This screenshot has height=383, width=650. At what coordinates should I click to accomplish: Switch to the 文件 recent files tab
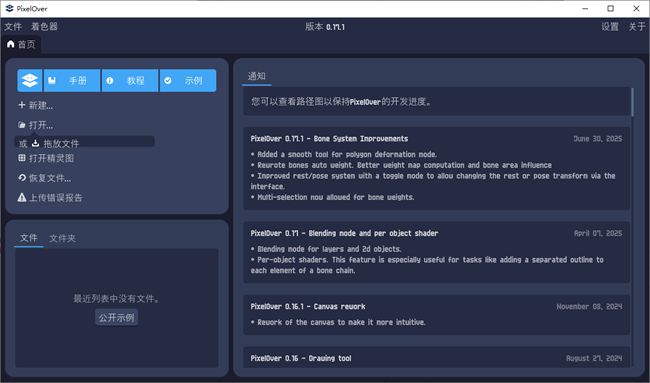pyautogui.click(x=29, y=238)
